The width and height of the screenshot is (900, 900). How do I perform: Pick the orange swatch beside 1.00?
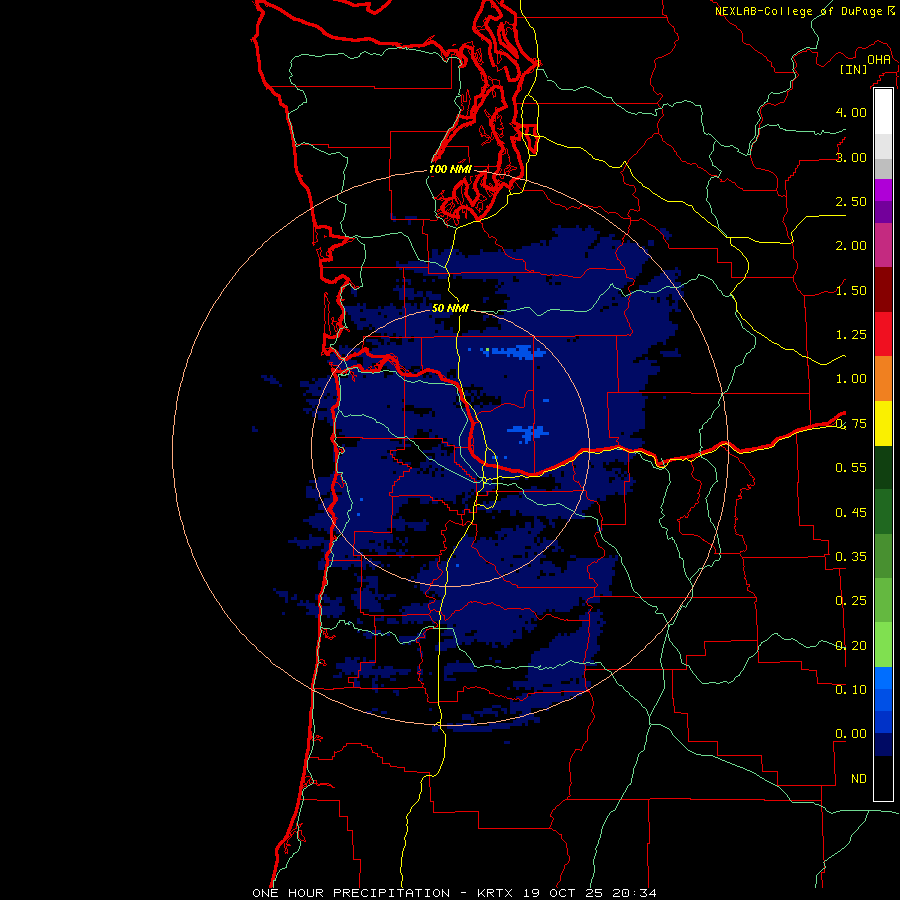883,379
